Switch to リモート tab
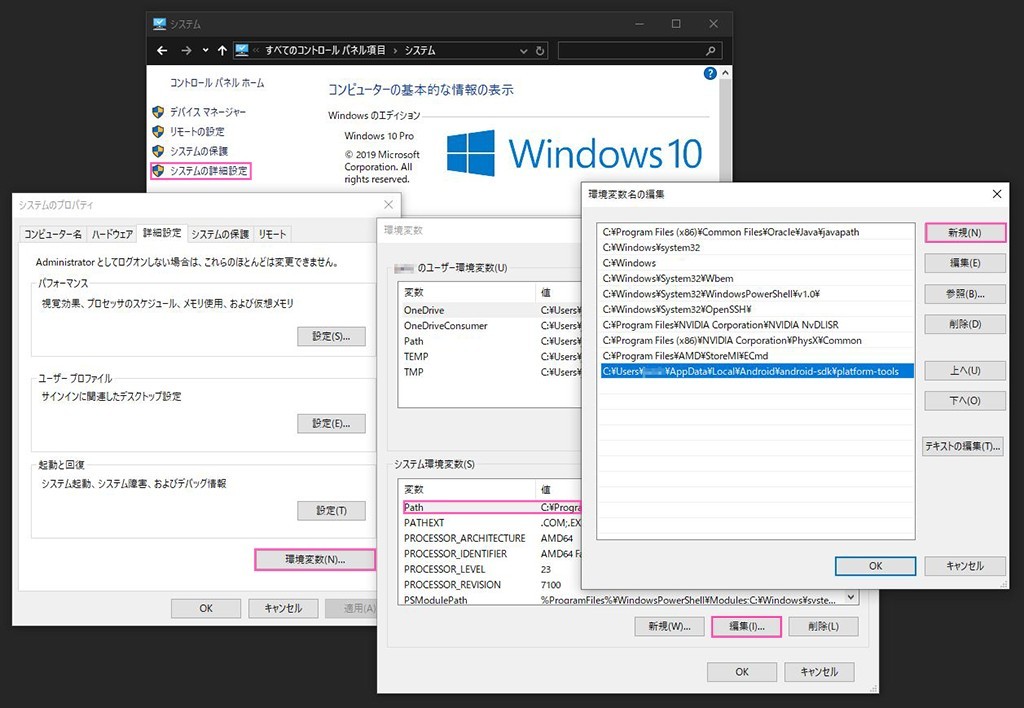The width and height of the screenshot is (1024, 708). (272, 234)
